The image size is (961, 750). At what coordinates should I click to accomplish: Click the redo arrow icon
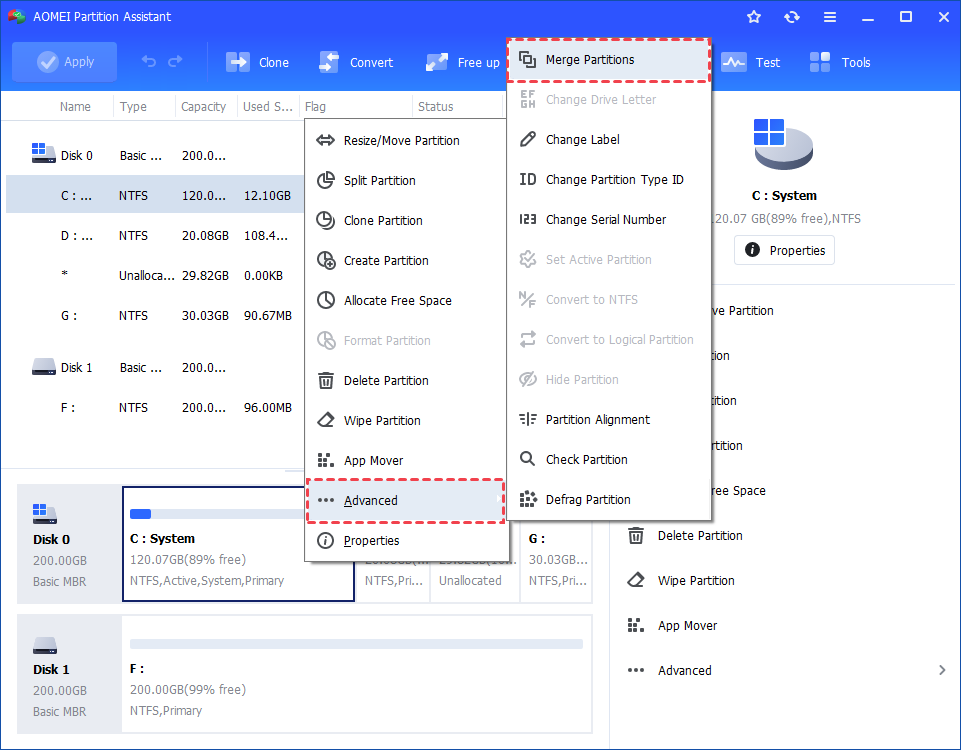[x=175, y=61]
